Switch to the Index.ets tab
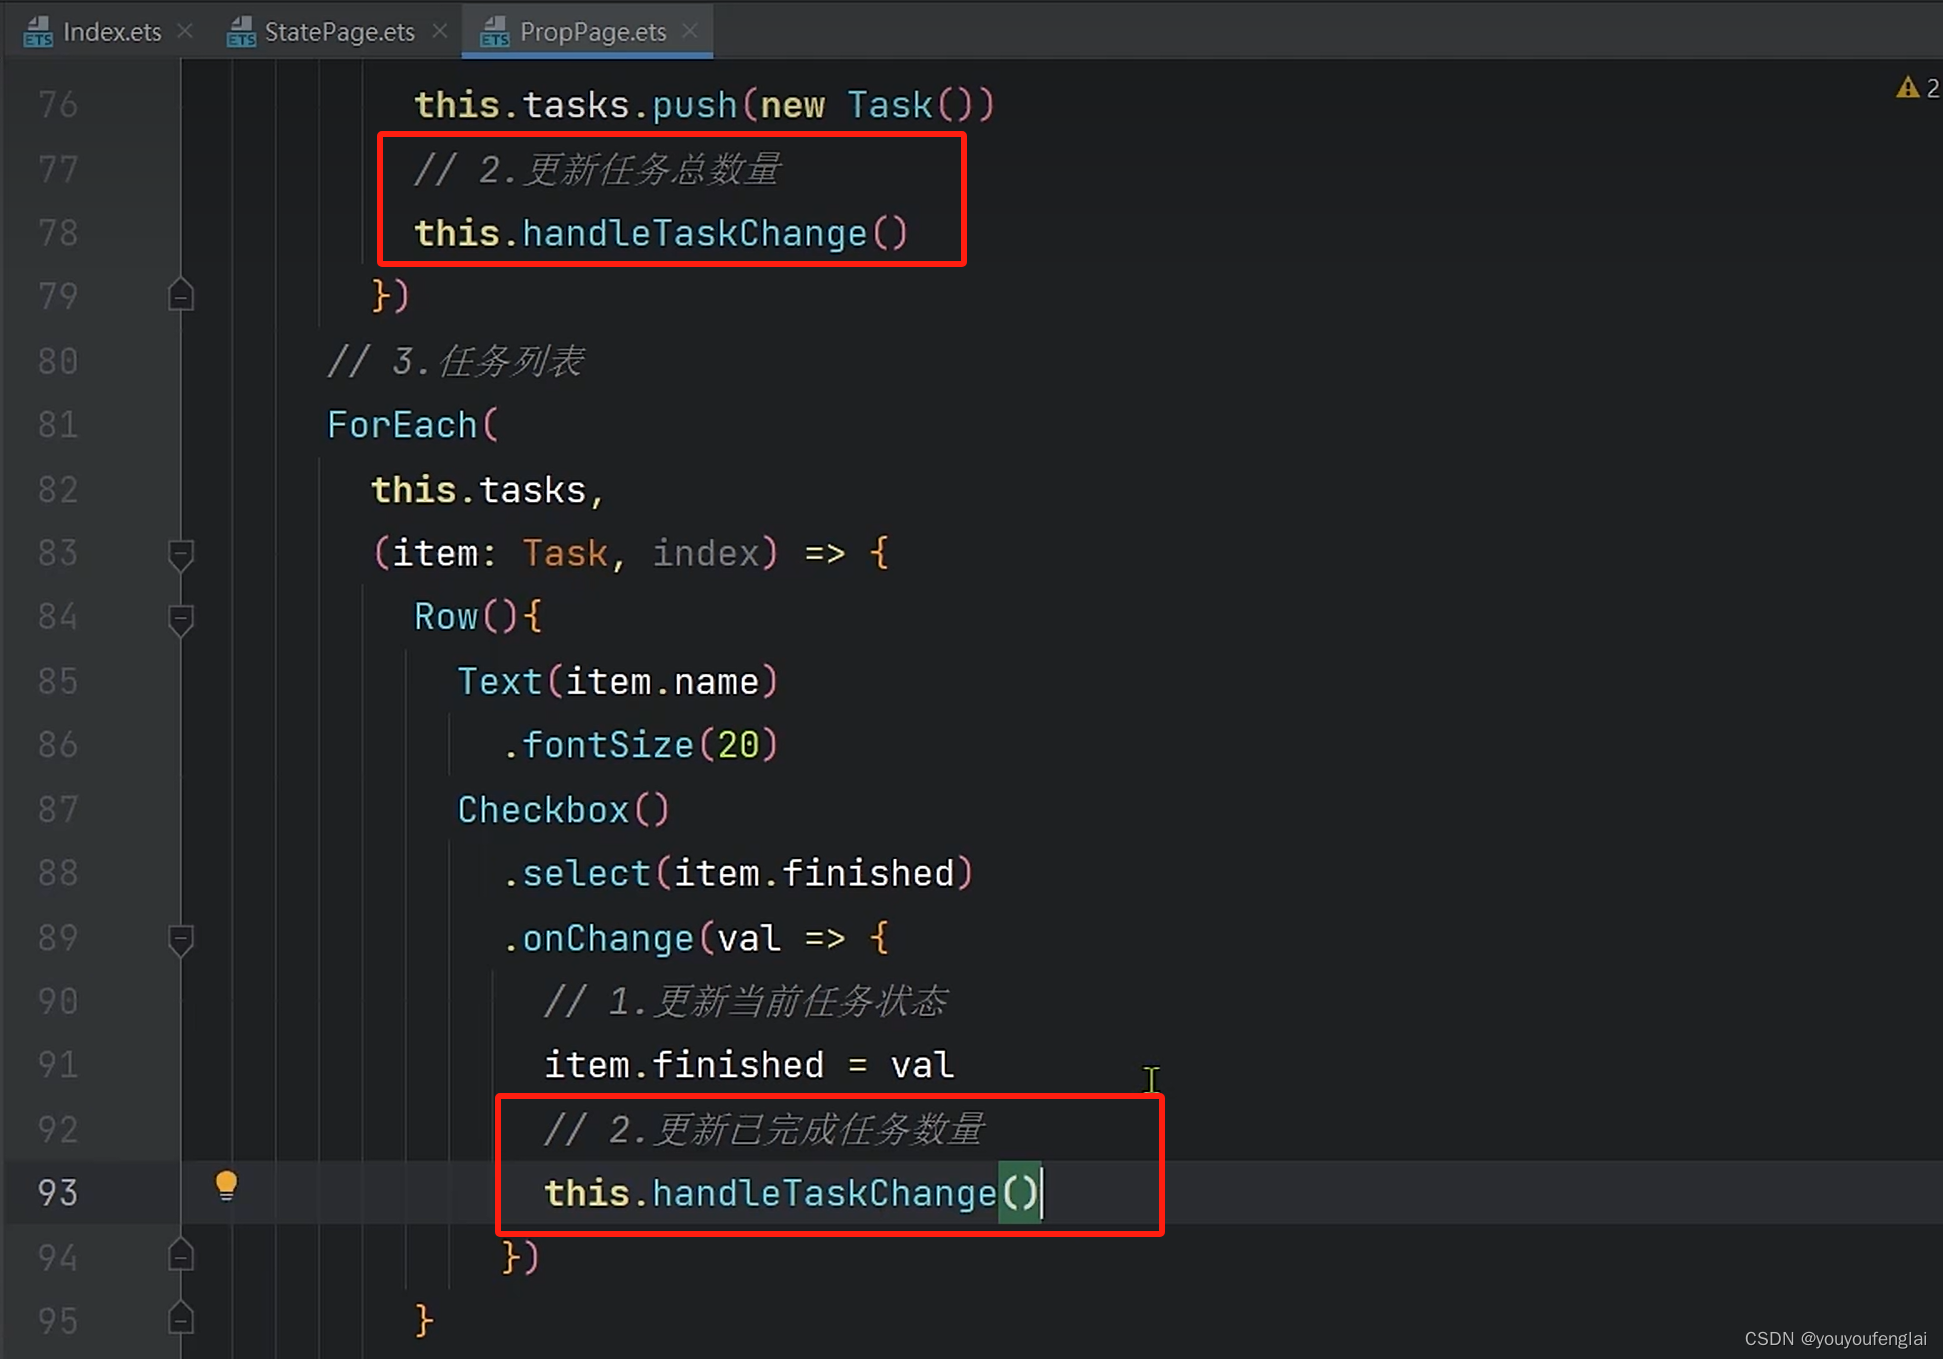 111,32
